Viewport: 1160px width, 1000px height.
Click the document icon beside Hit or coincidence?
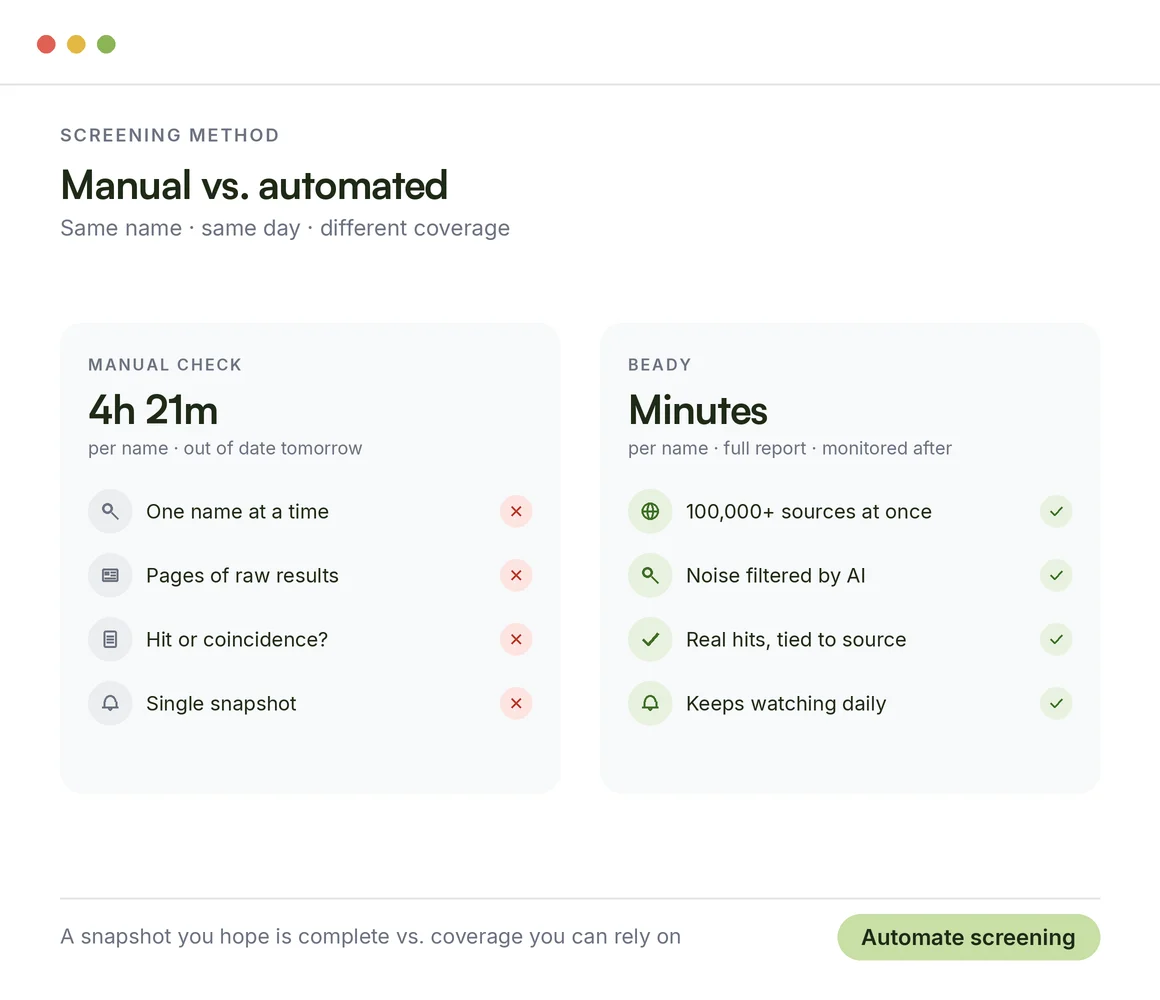[110, 639]
